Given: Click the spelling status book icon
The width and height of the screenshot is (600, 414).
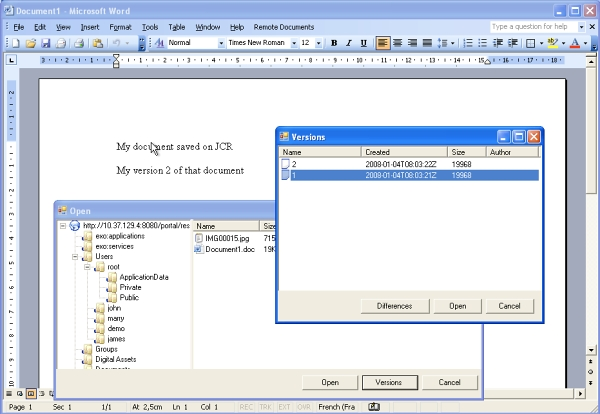Looking at the screenshot, I should (374, 407).
